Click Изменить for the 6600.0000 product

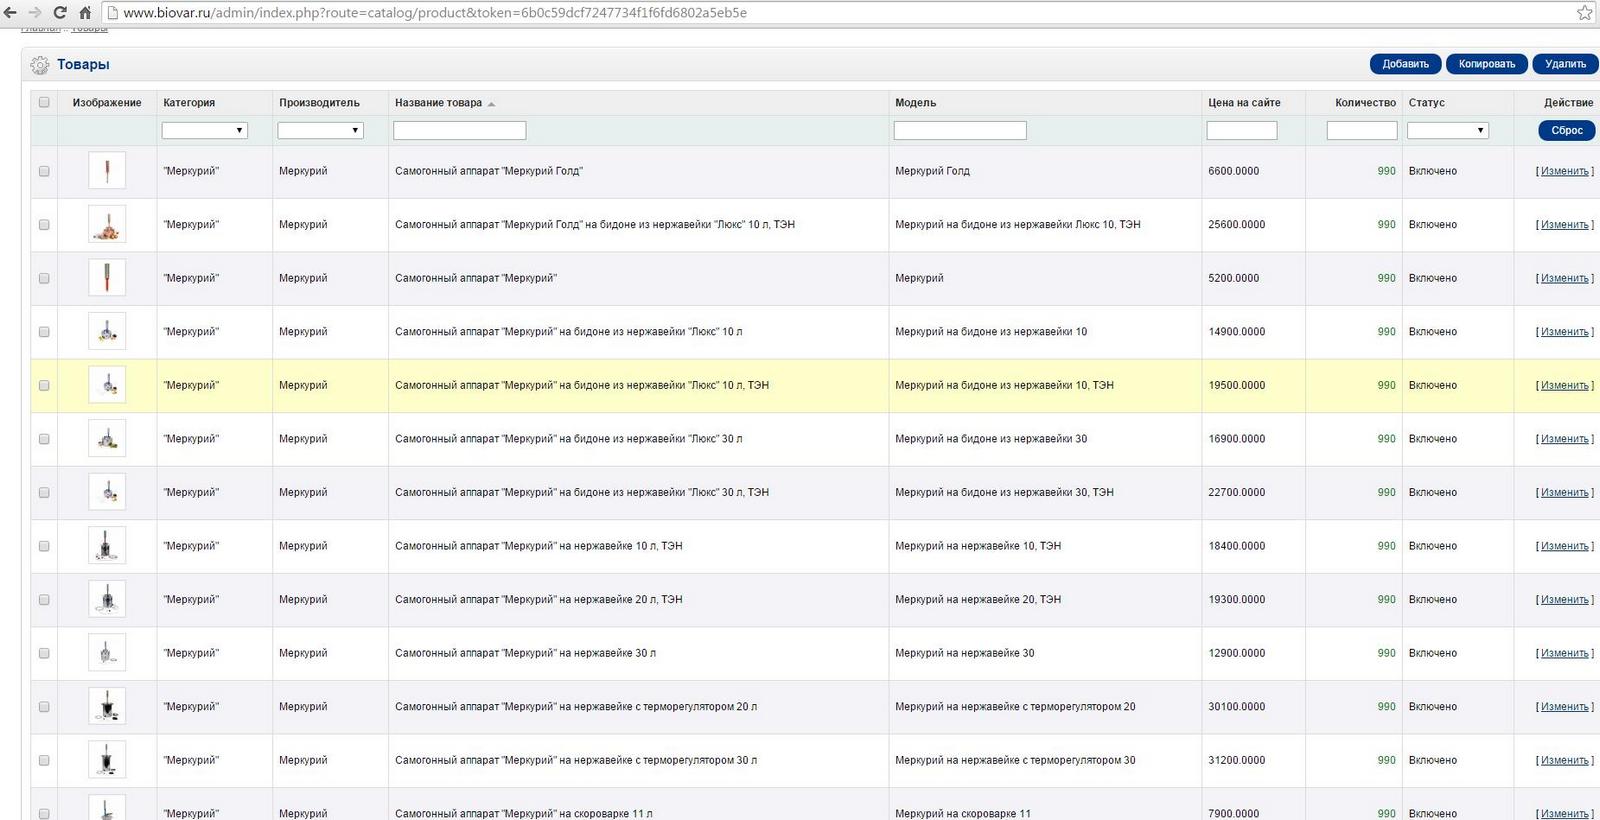[x=1565, y=171]
